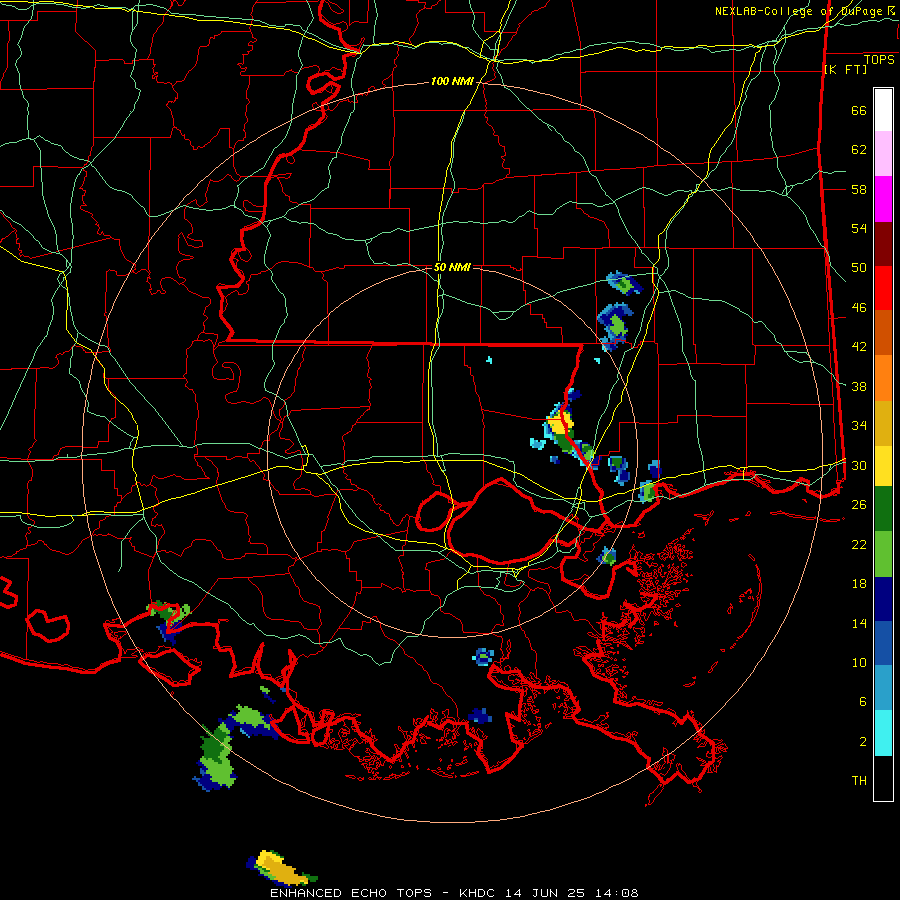Click the bright yellow legend swatch

(x=883, y=466)
